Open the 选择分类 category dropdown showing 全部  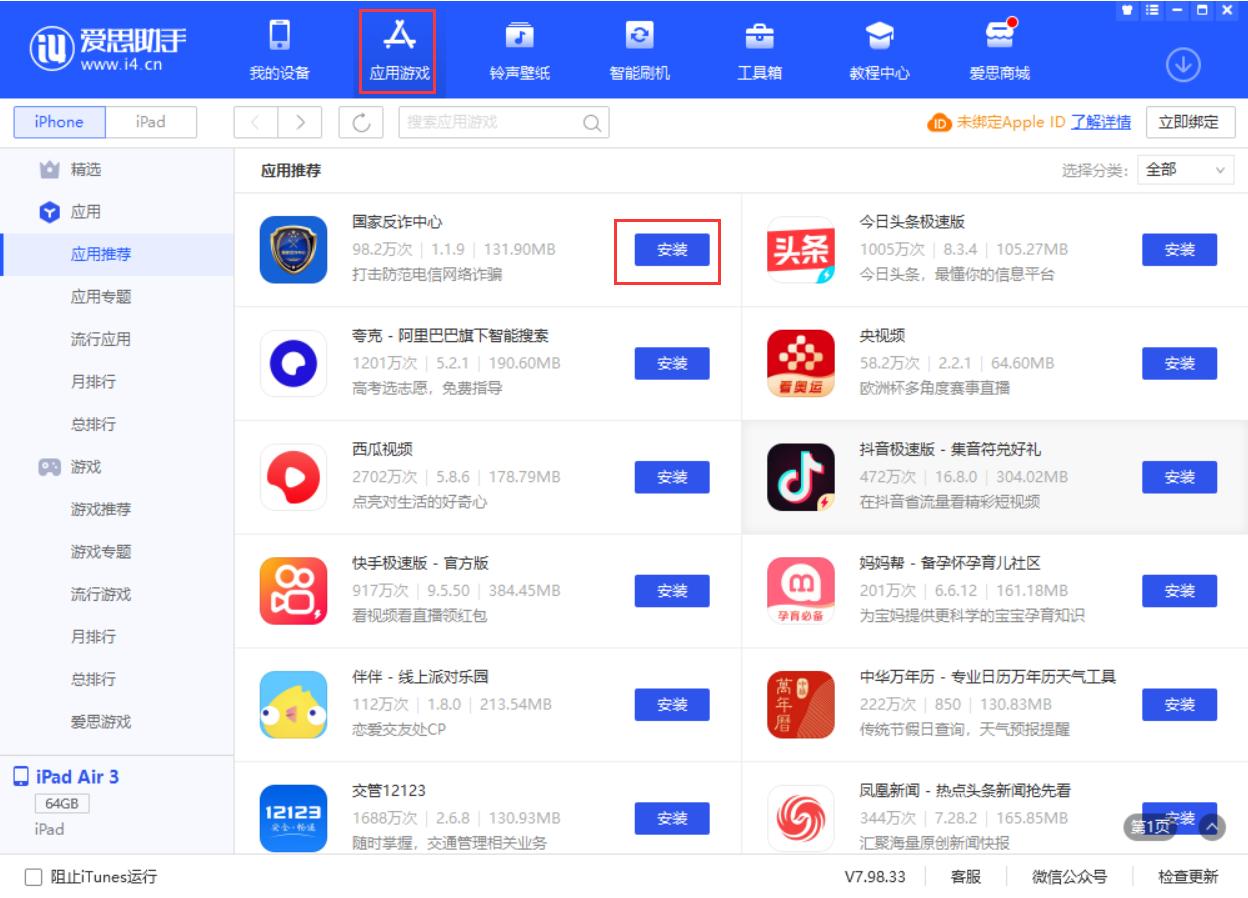click(x=1186, y=170)
